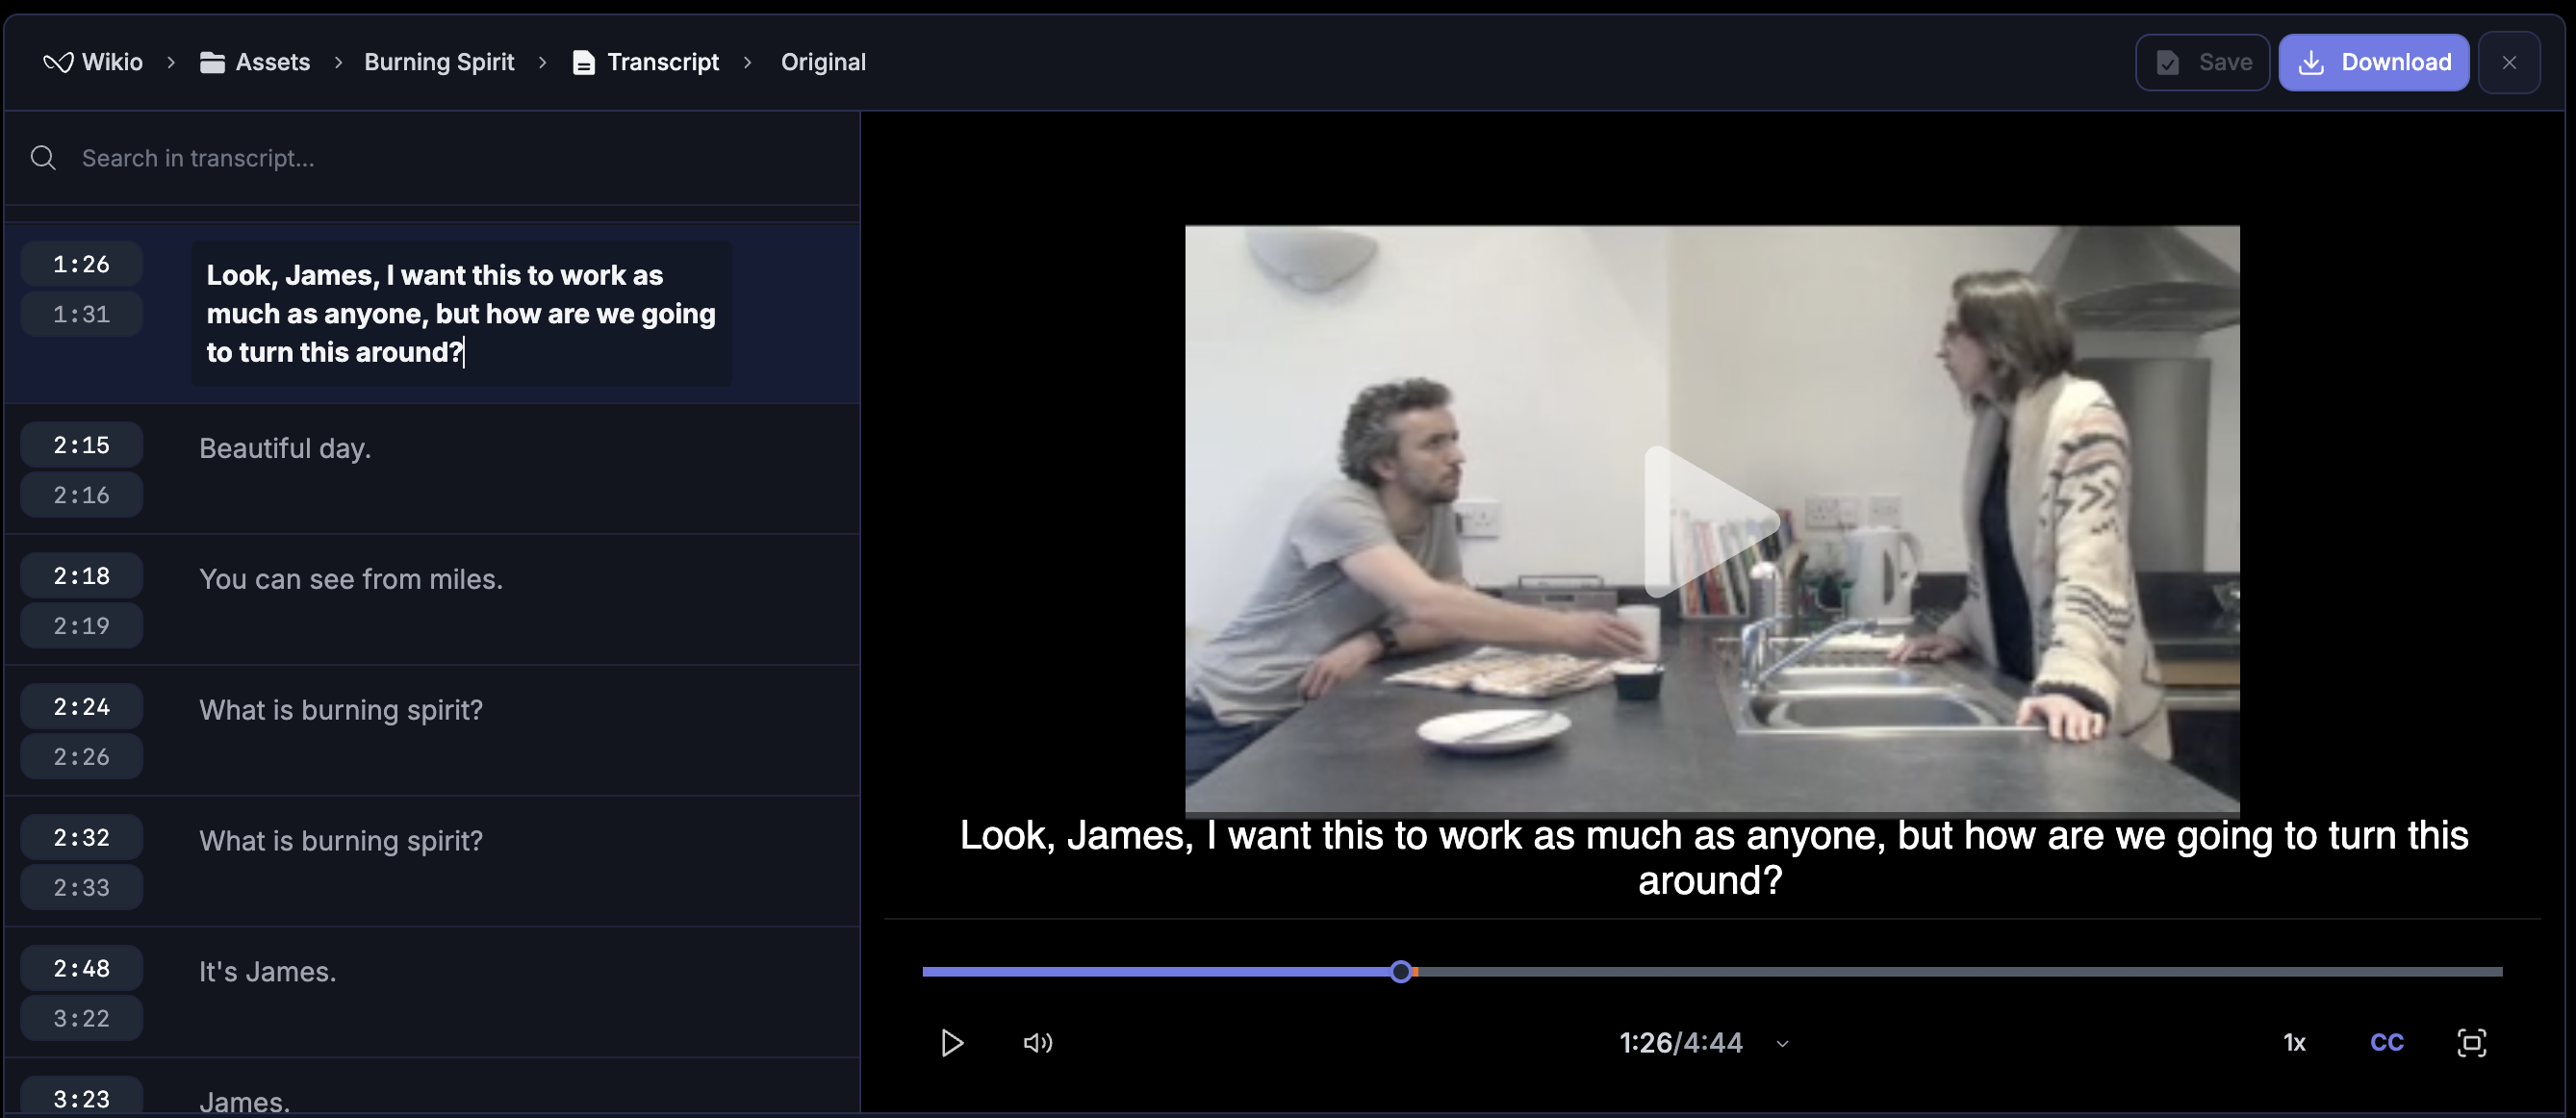Change the 1x playback speed

pos(2294,1043)
